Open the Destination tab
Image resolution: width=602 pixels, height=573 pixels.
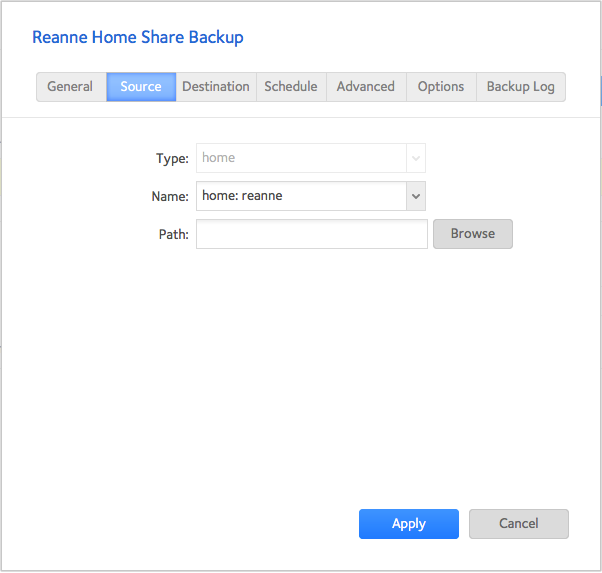[216, 87]
